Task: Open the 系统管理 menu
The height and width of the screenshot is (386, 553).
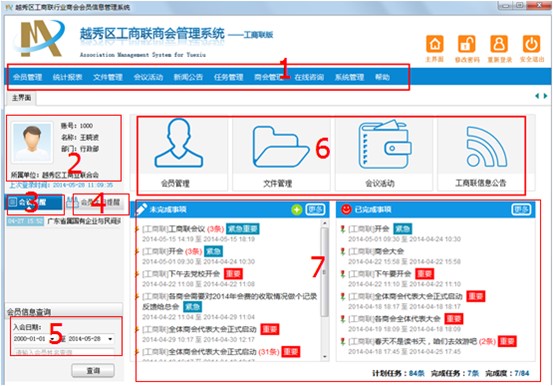Action: 350,77
